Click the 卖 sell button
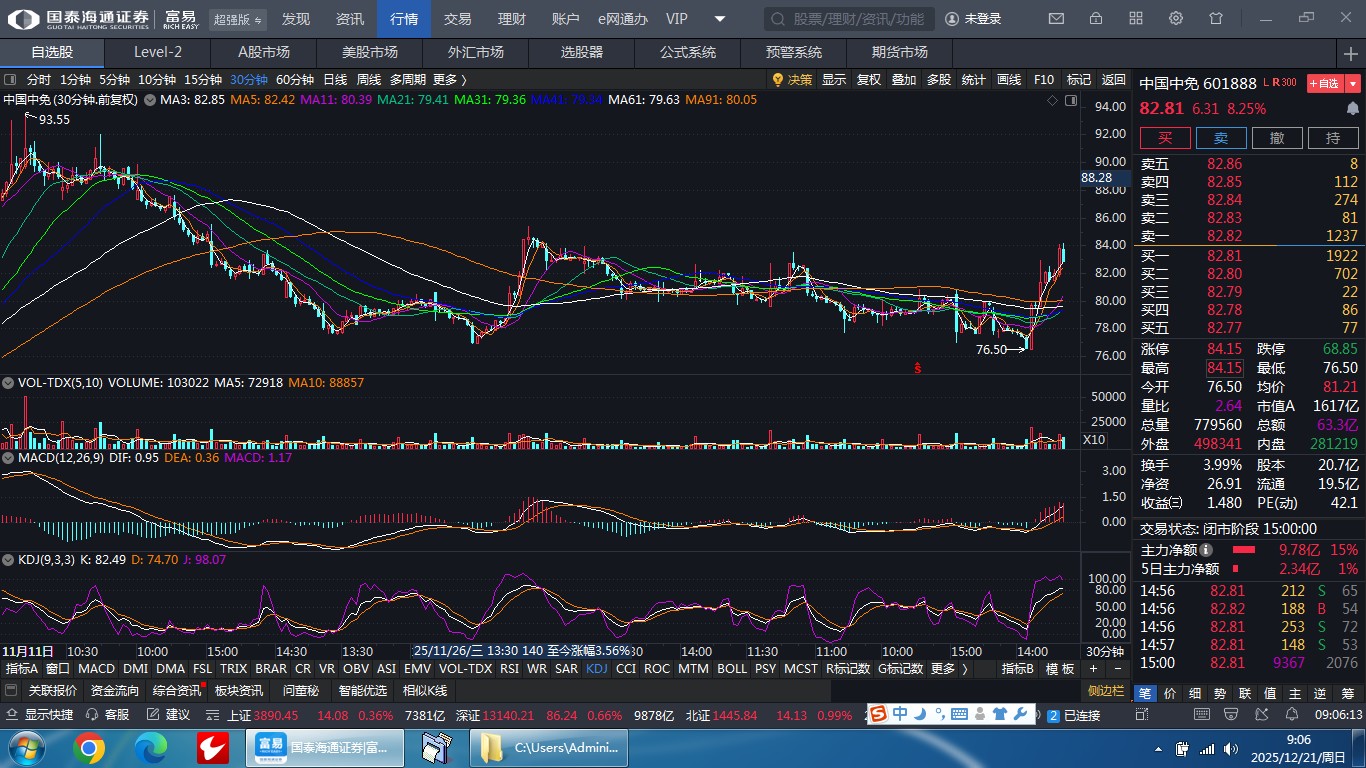Screen dimensions: 1366x768 pyautogui.click(x=1221, y=138)
